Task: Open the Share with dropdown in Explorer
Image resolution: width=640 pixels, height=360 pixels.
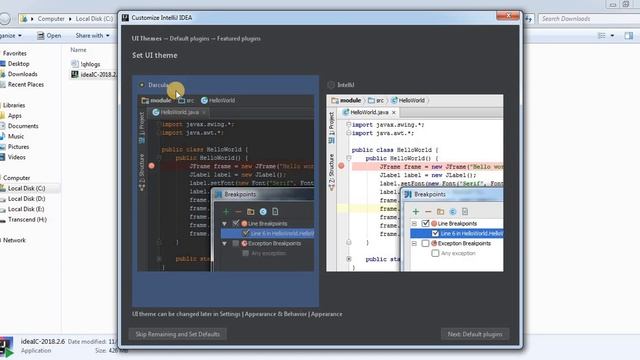Action: point(92,36)
